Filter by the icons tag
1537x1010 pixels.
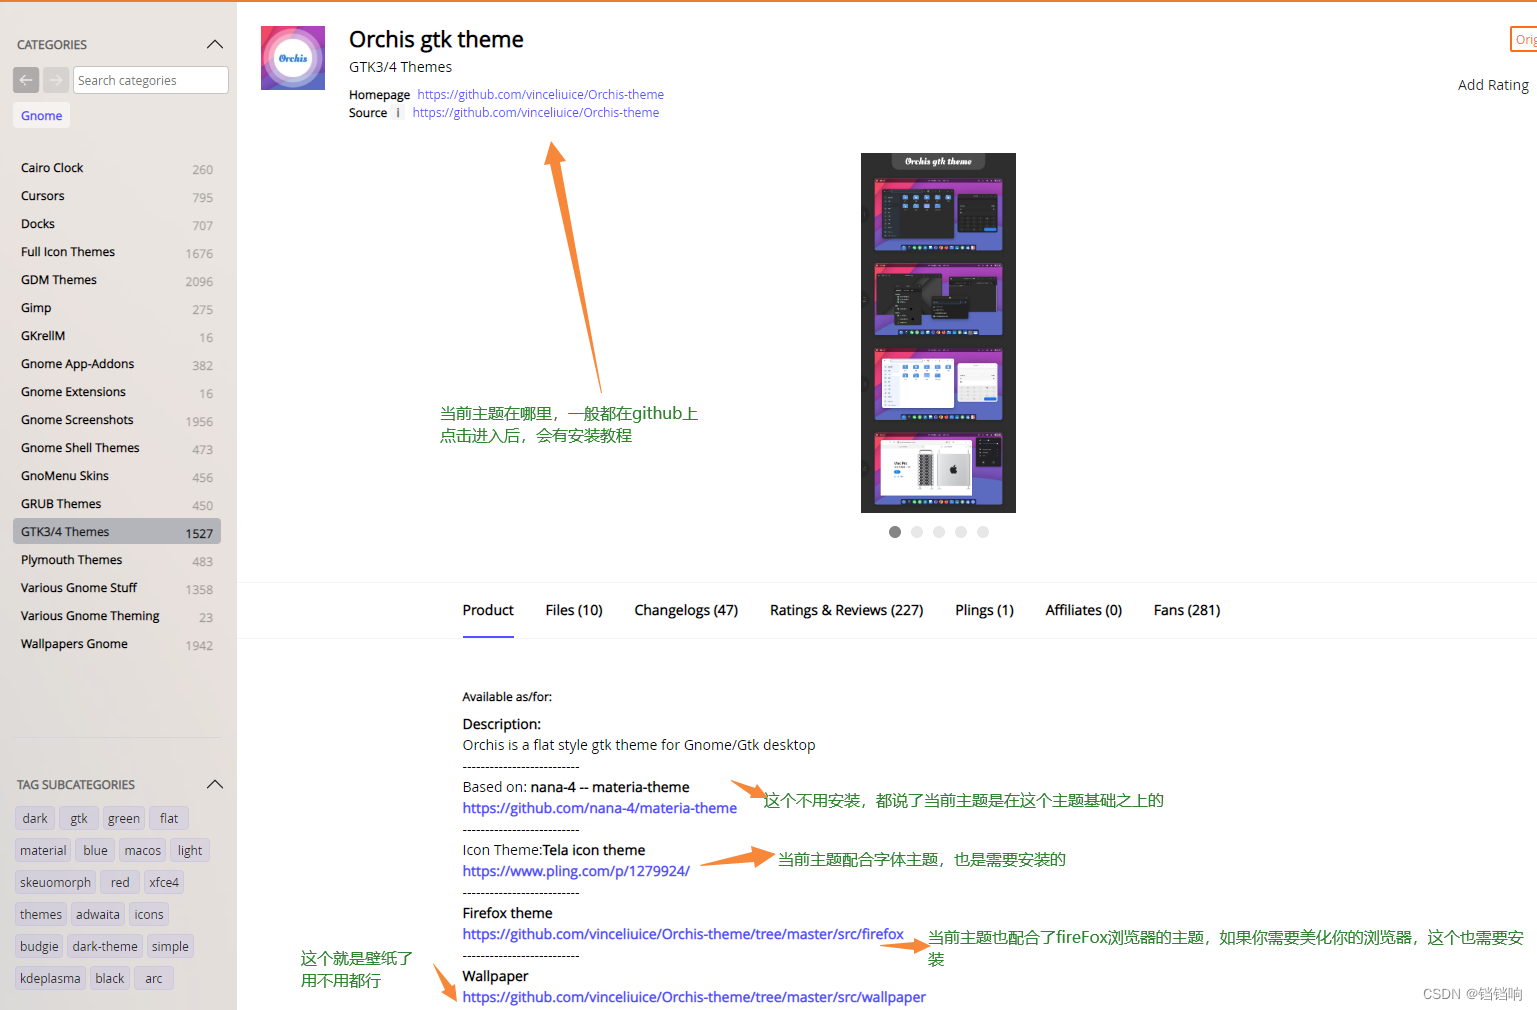click(x=149, y=914)
